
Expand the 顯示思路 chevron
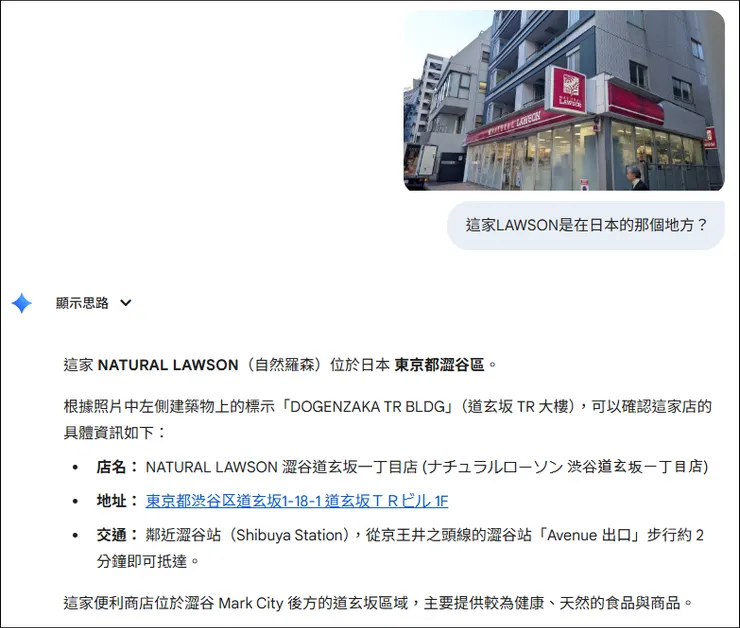click(x=126, y=303)
